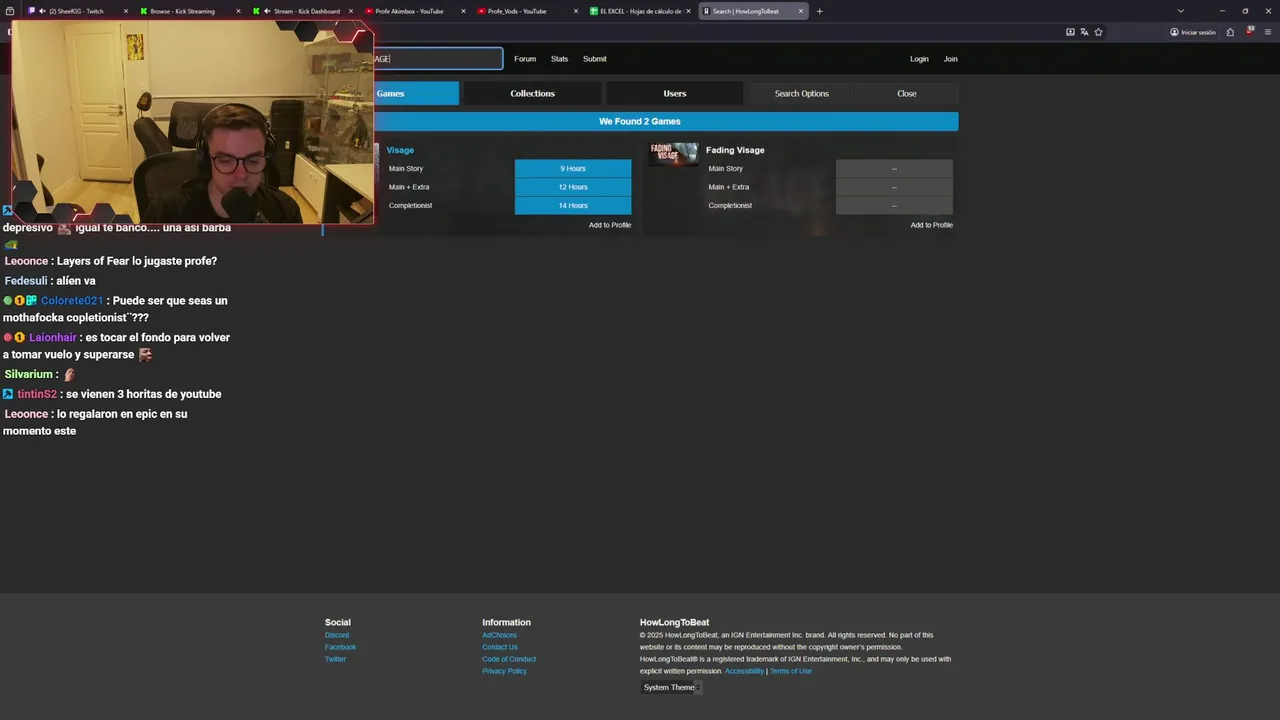Open a new browser tab

coord(820,11)
